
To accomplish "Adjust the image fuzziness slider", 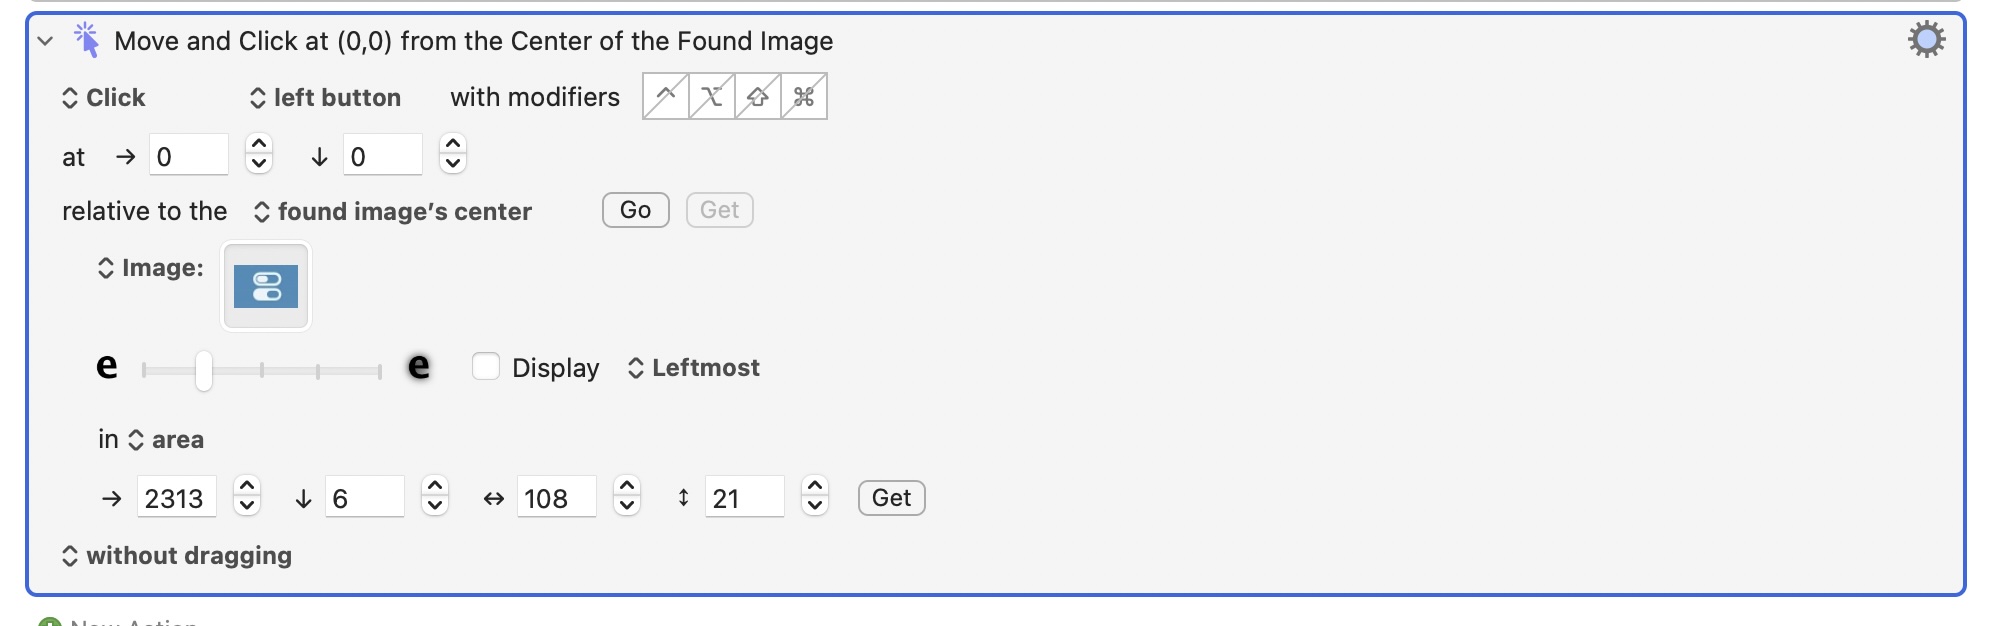I will point(204,370).
